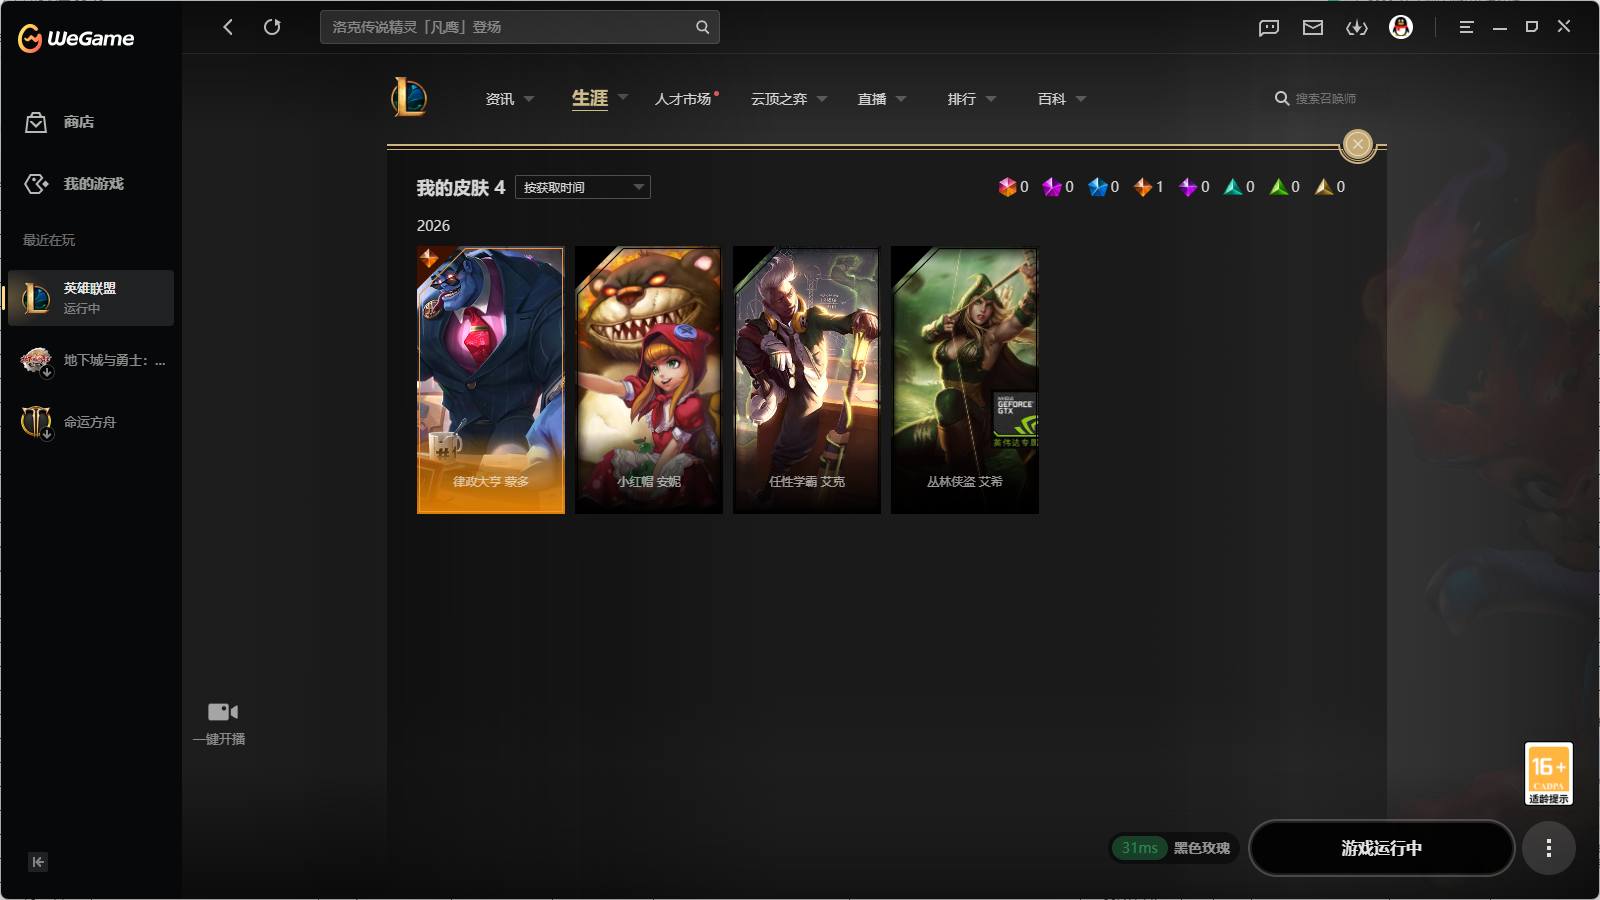
Task: Open the 任性学霸 艾克 skin card
Action: tap(807, 380)
